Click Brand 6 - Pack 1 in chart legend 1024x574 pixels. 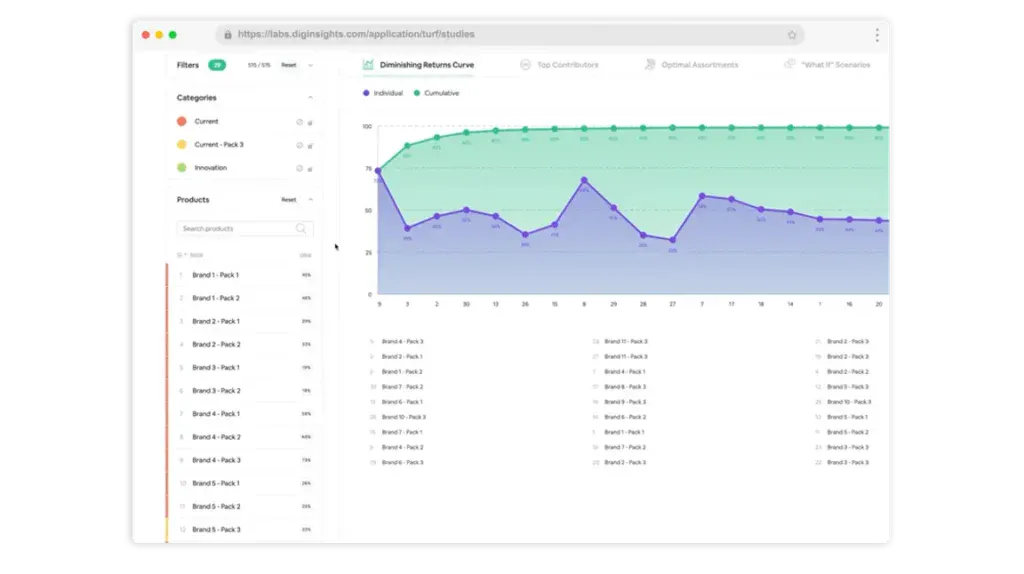(x=402, y=402)
